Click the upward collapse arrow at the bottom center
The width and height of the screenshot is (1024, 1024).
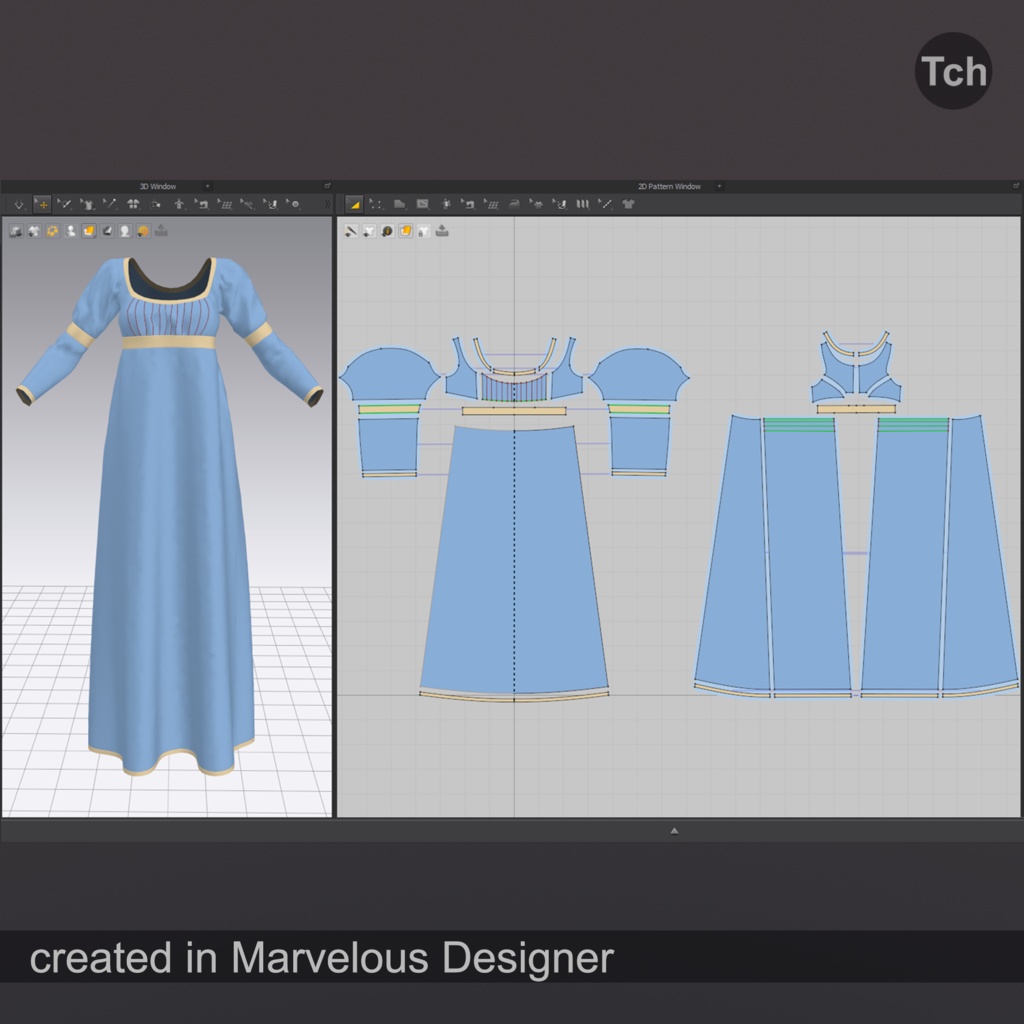tap(676, 829)
